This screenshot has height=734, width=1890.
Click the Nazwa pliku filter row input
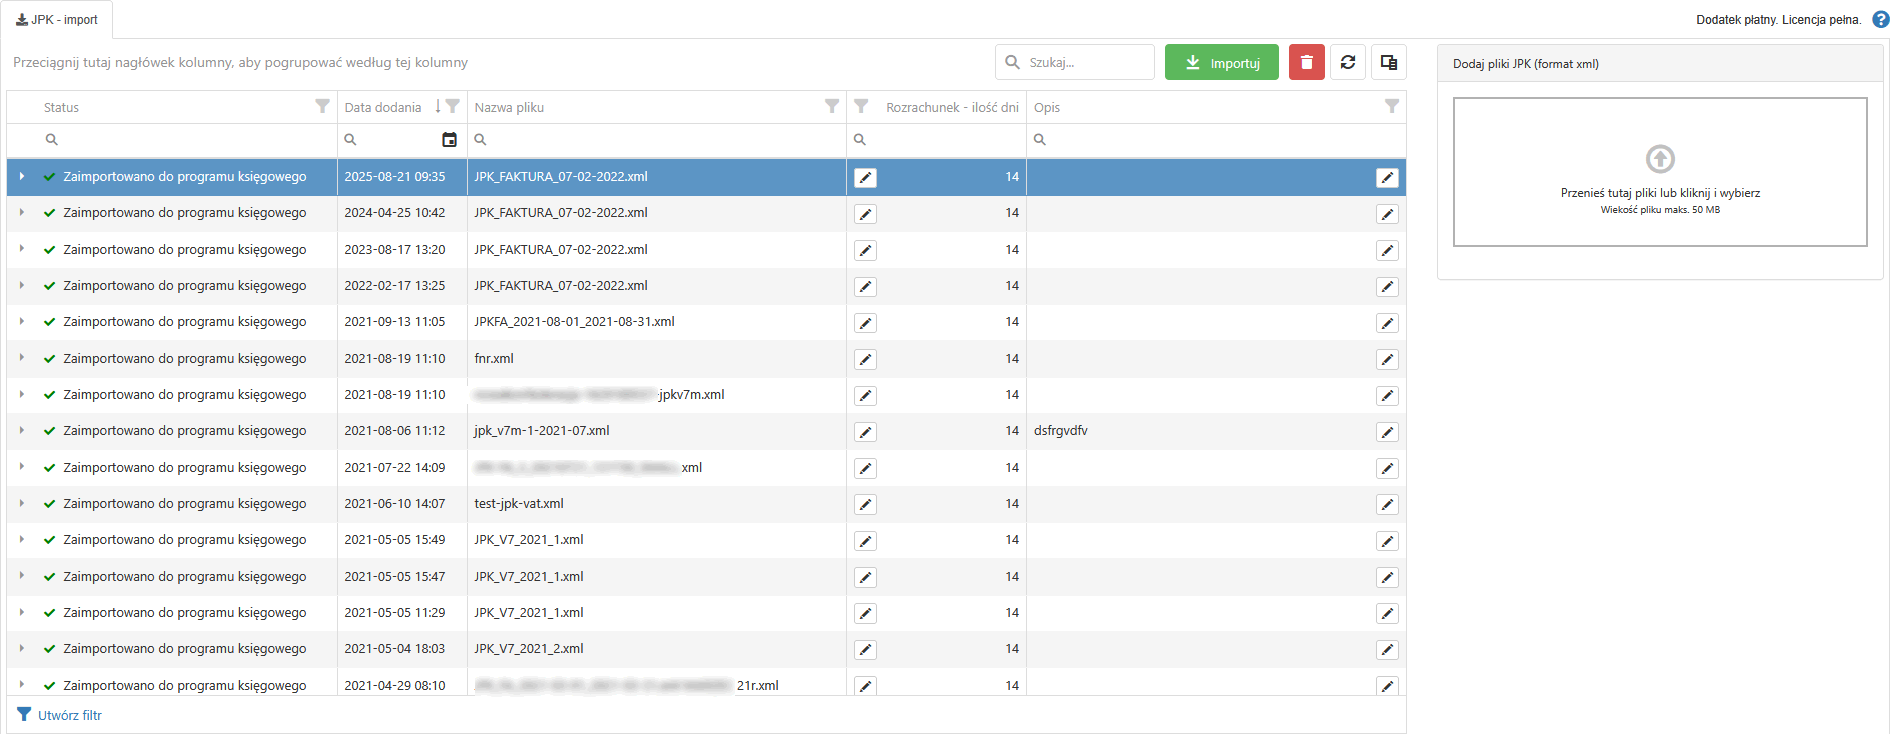[660, 140]
